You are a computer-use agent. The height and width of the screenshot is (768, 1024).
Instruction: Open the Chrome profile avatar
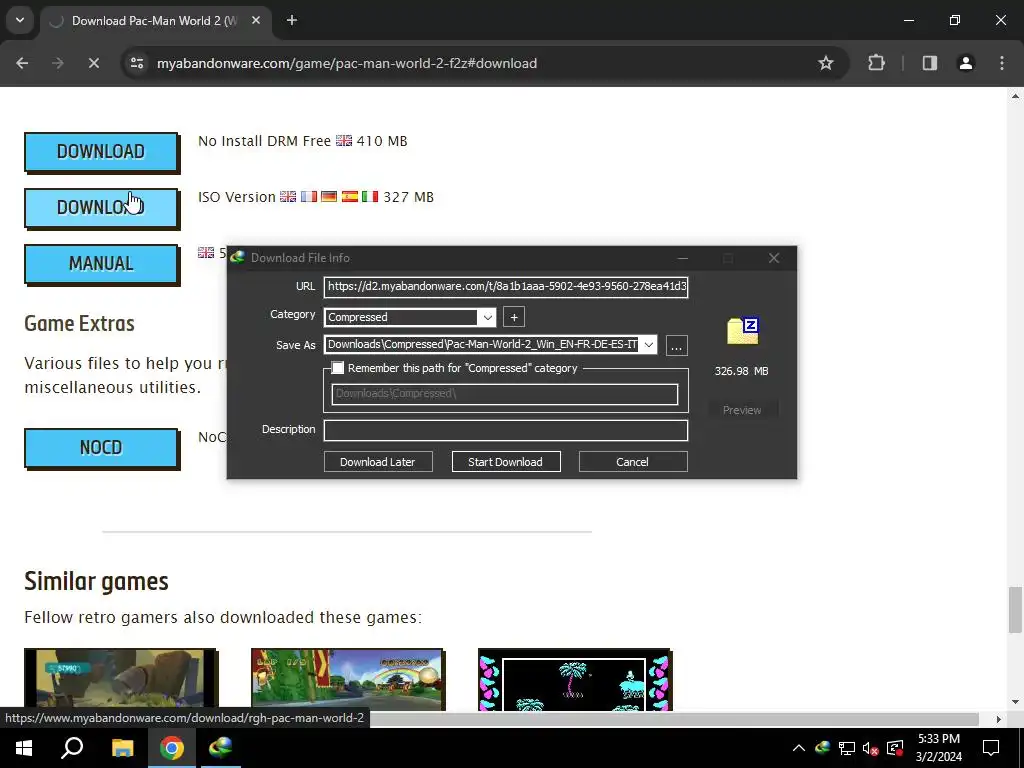coord(965,63)
